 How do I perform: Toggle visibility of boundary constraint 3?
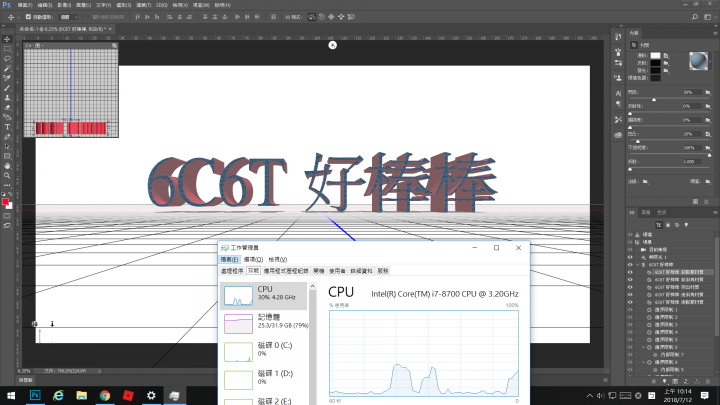click(x=630, y=325)
